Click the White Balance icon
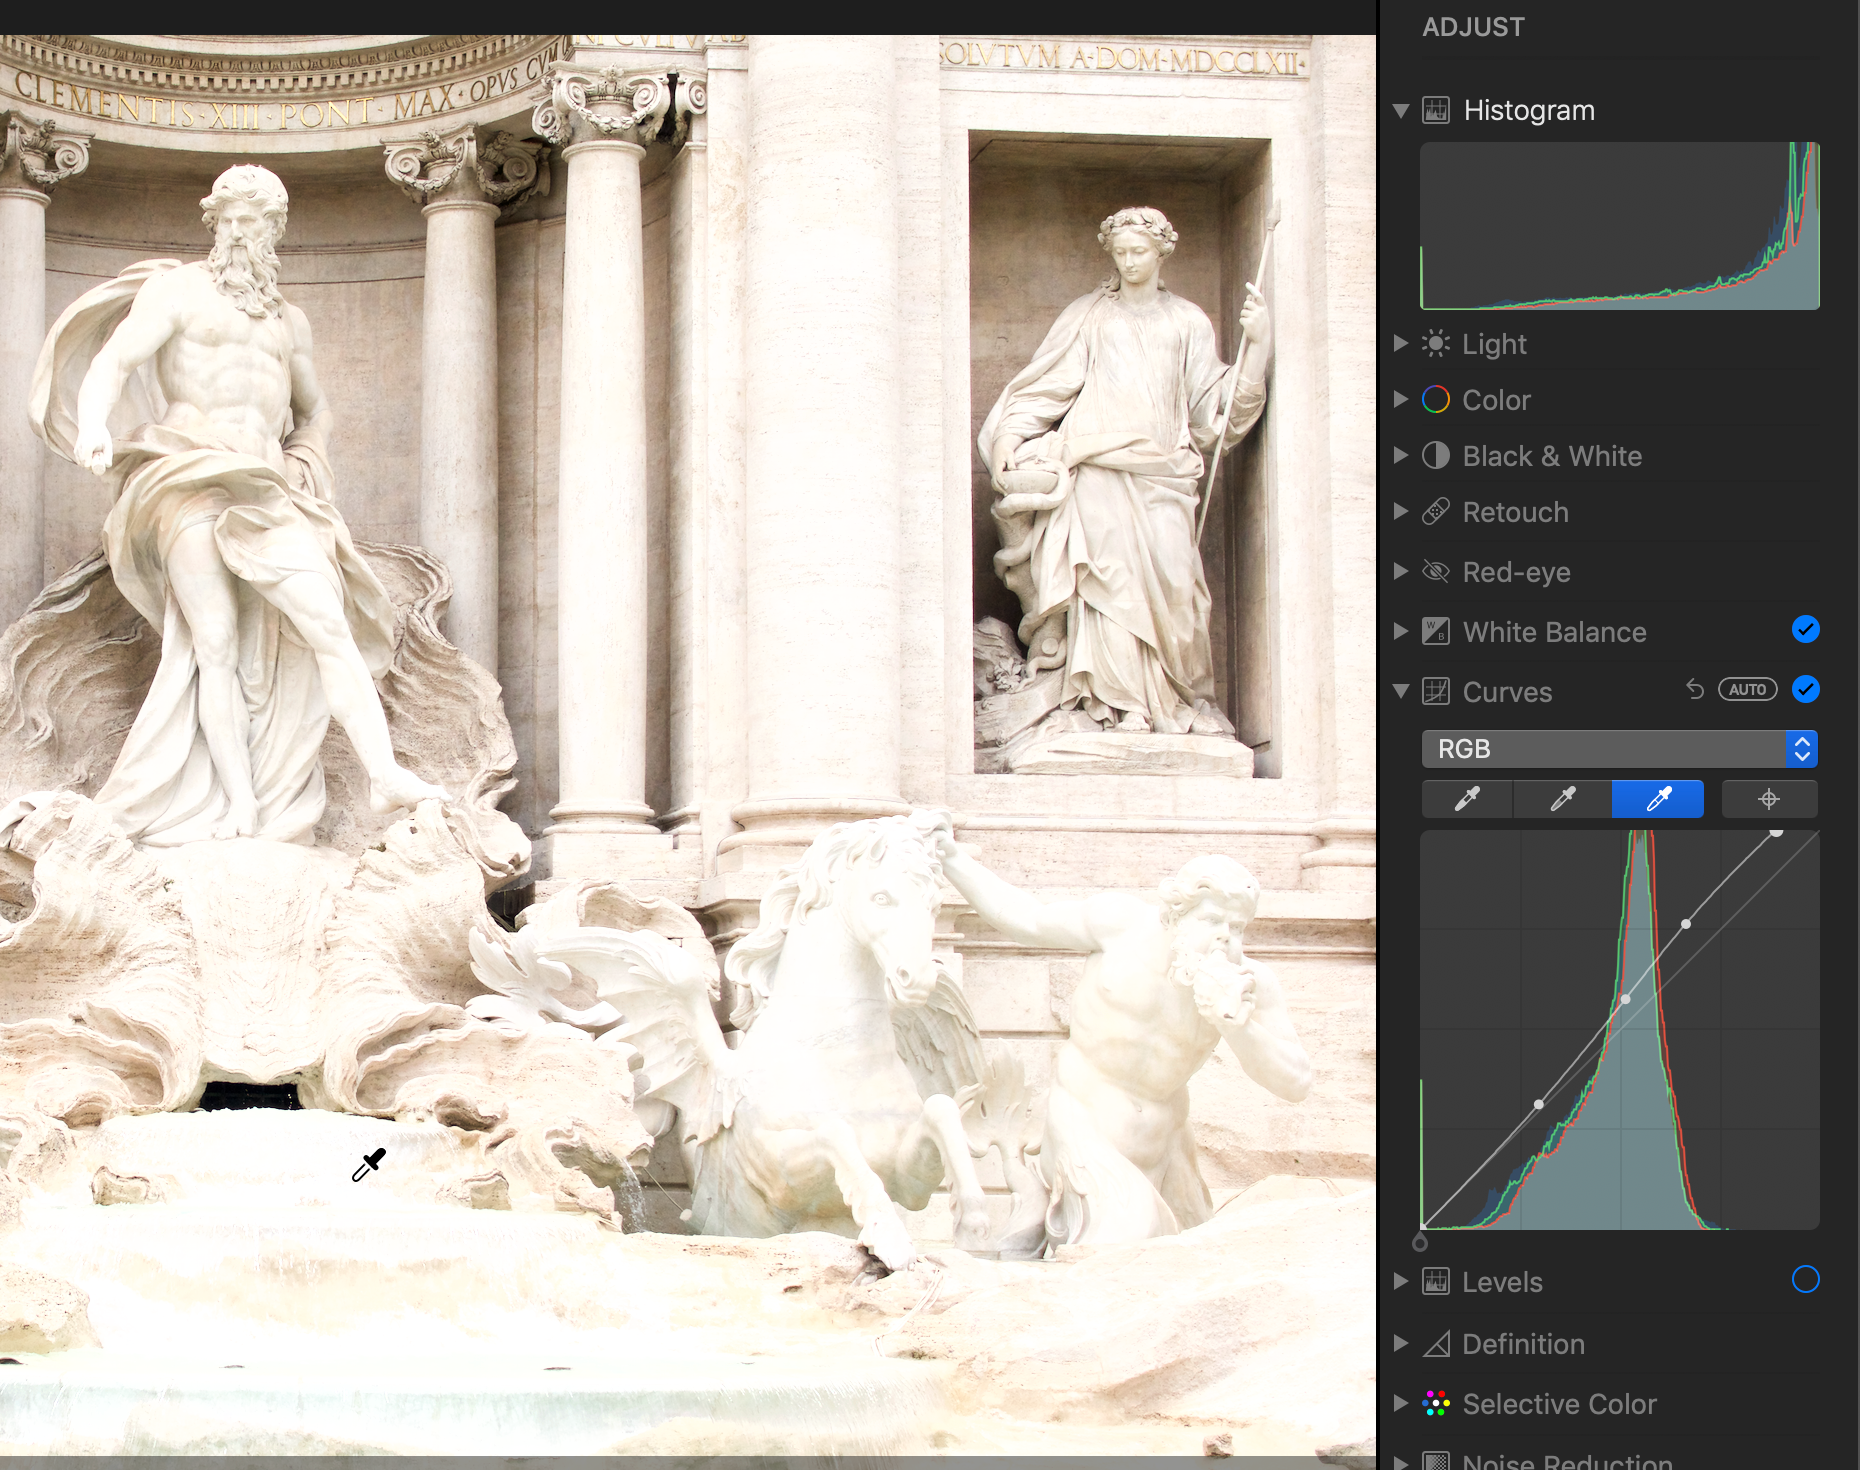Image resolution: width=1860 pixels, height=1470 pixels. (x=1436, y=631)
